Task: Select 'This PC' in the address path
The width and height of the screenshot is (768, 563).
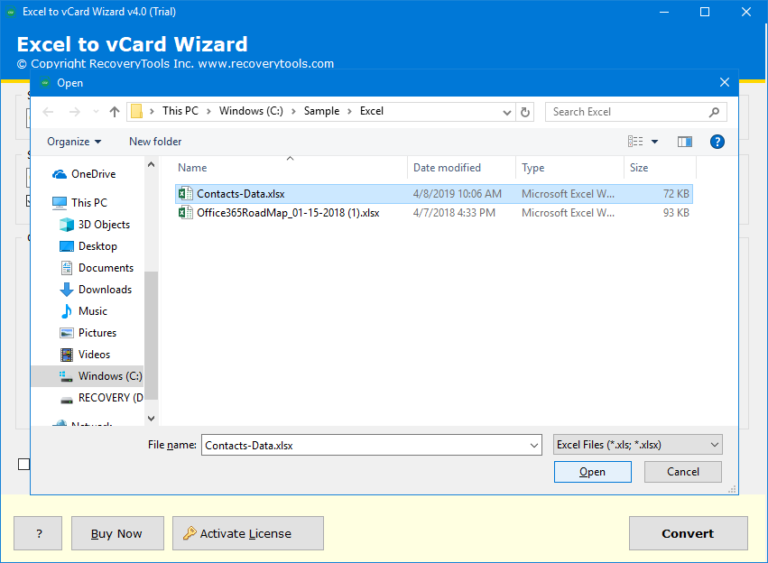Action: [180, 111]
